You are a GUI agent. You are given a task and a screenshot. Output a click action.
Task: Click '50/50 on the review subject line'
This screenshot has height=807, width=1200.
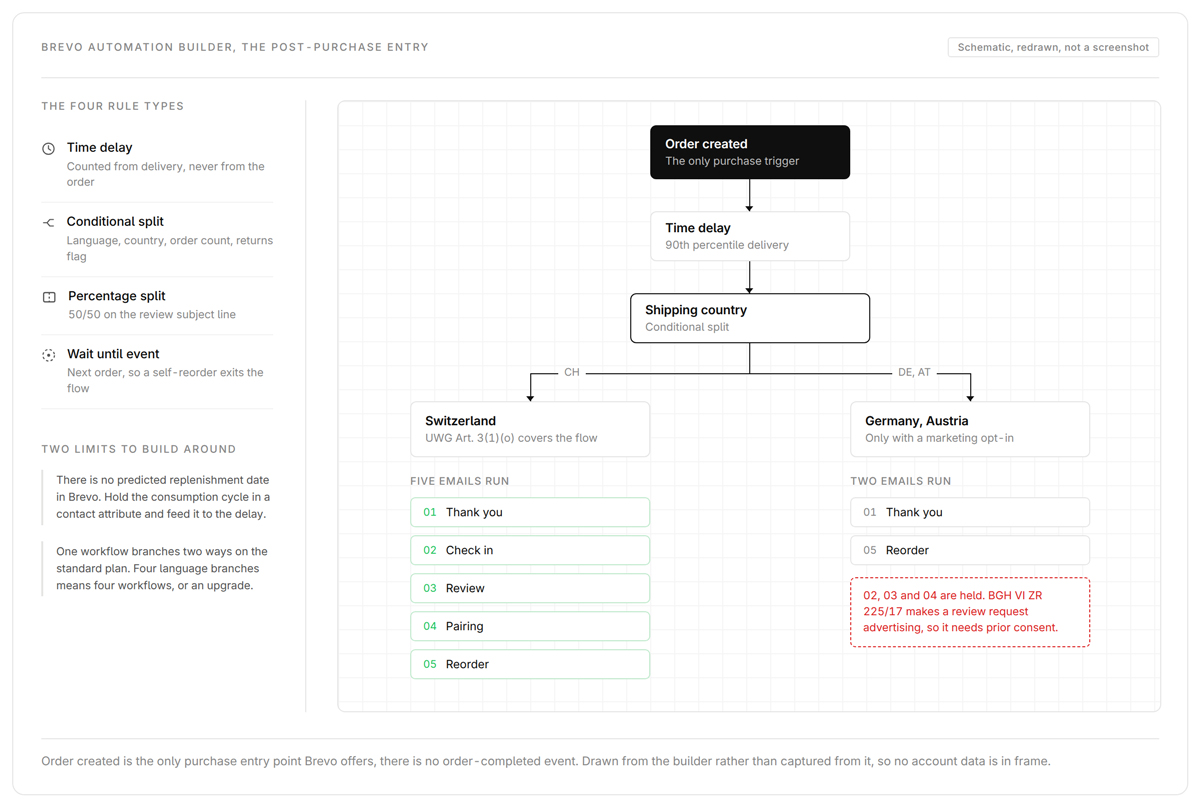(152, 314)
